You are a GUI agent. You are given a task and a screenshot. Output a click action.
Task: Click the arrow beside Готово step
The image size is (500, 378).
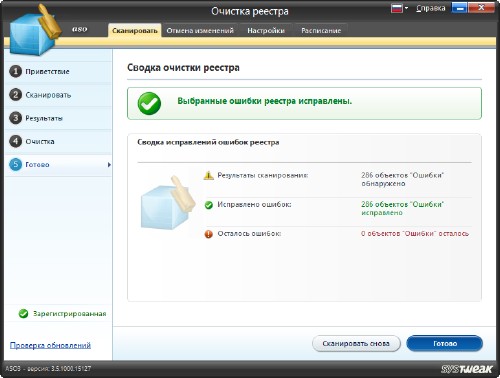click(109, 165)
